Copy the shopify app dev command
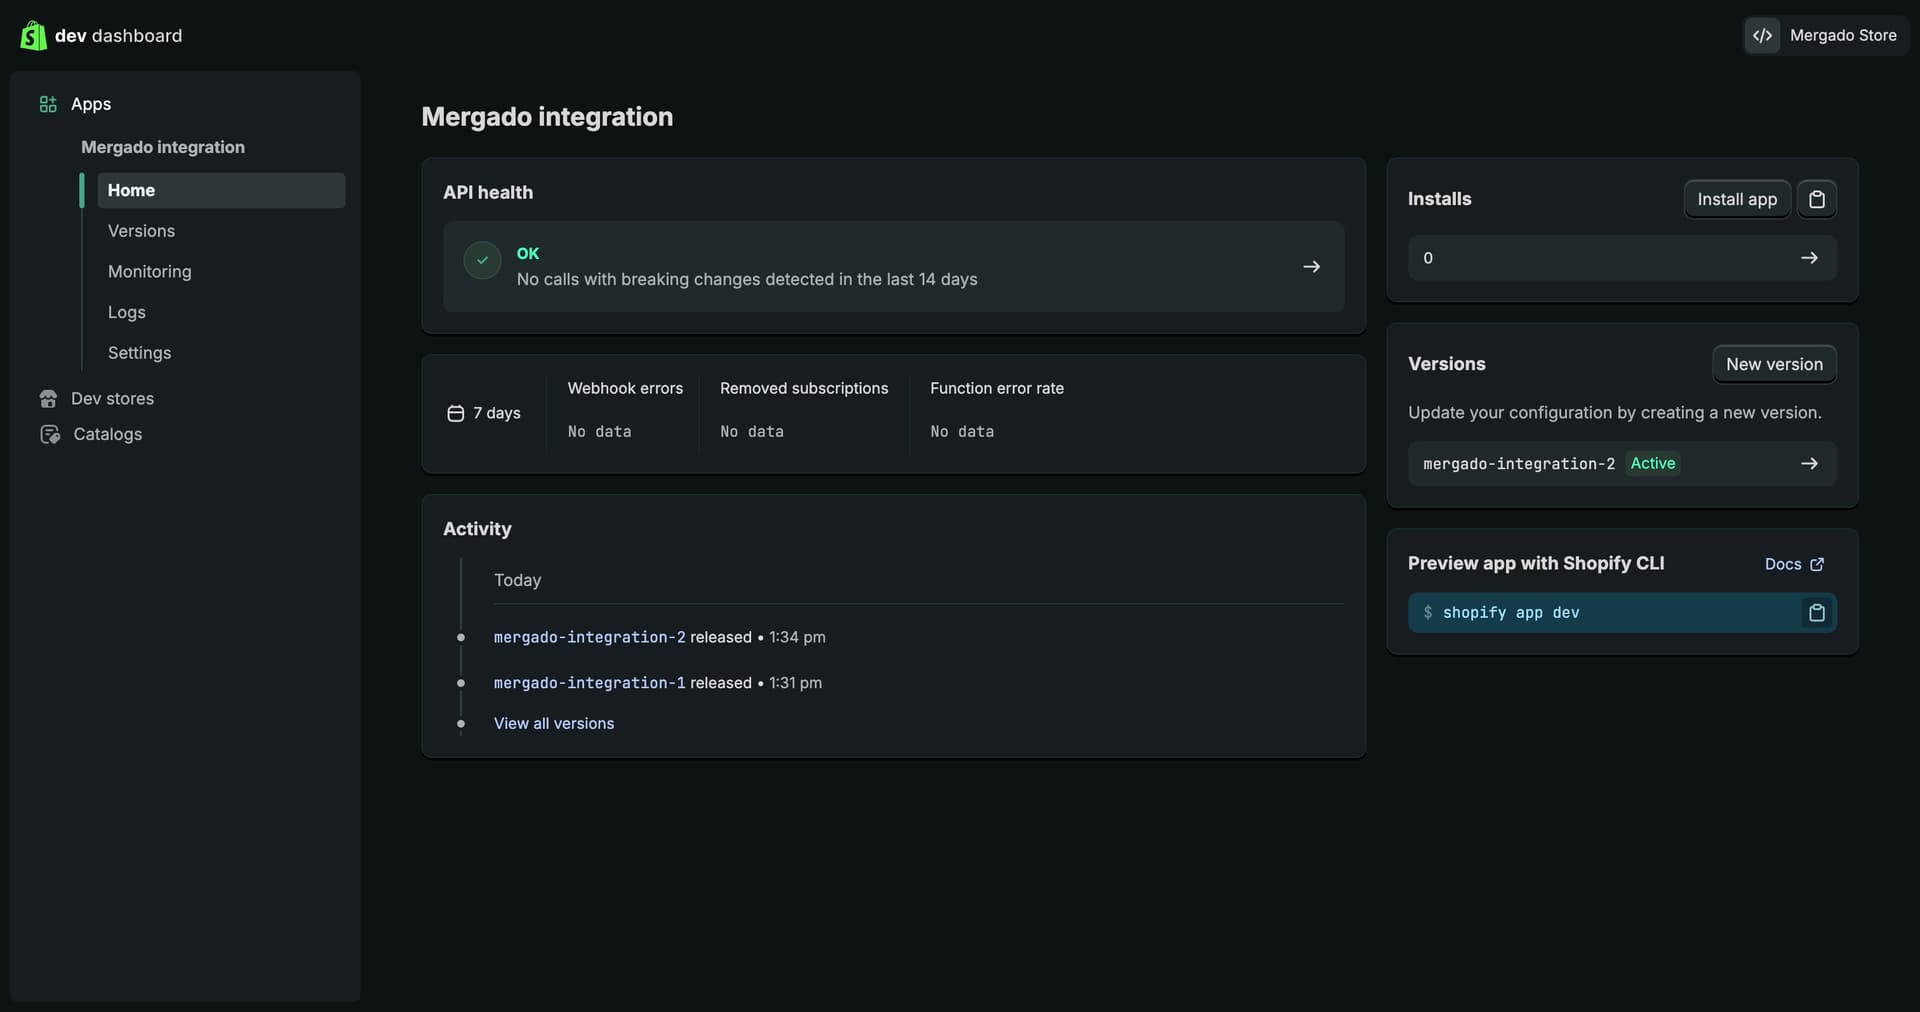The image size is (1920, 1012). pos(1816,613)
